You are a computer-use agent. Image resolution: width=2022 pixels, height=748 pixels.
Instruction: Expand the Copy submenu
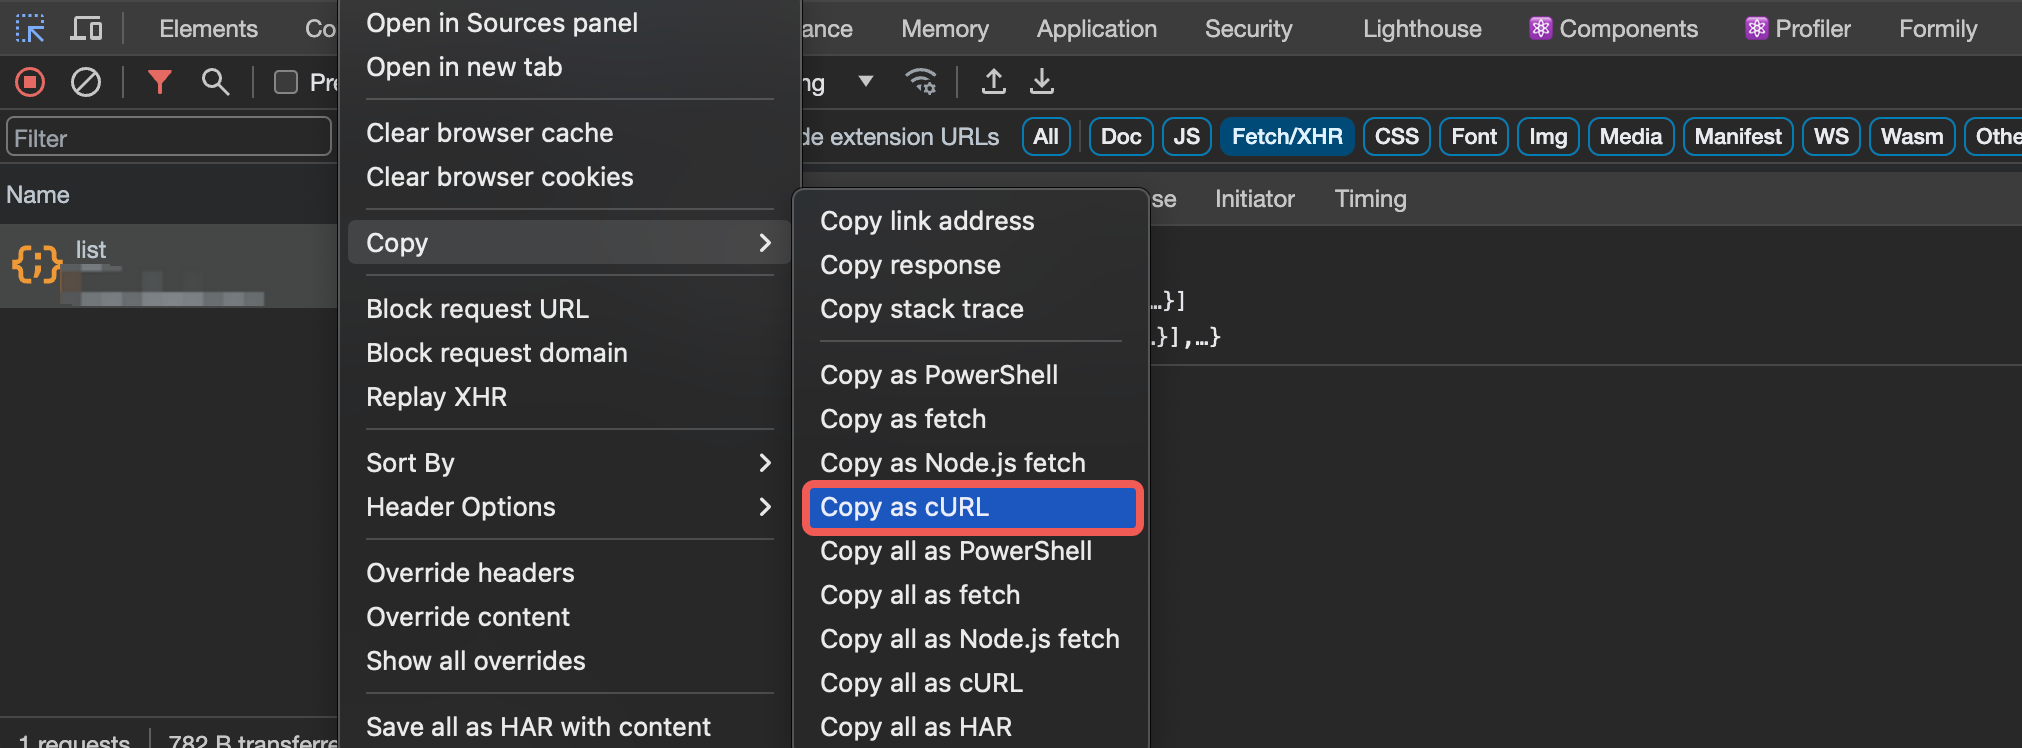(x=570, y=243)
